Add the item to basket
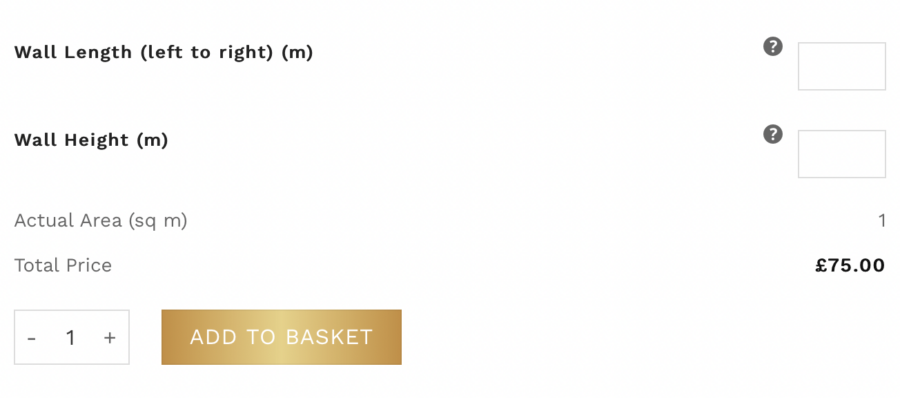 pos(281,337)
